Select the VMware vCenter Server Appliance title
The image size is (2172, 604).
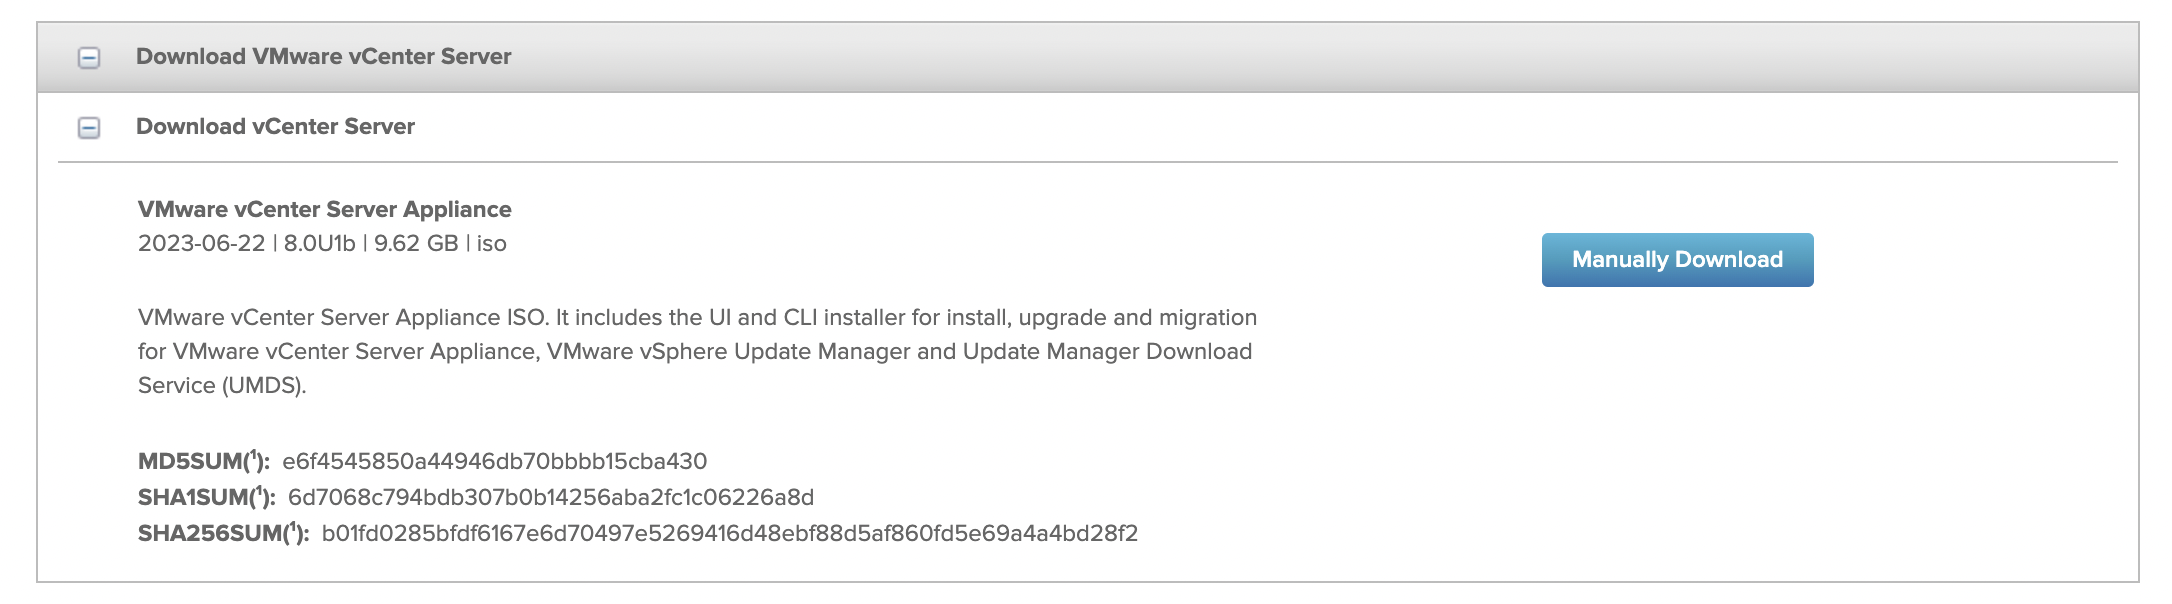pos(324,210)
